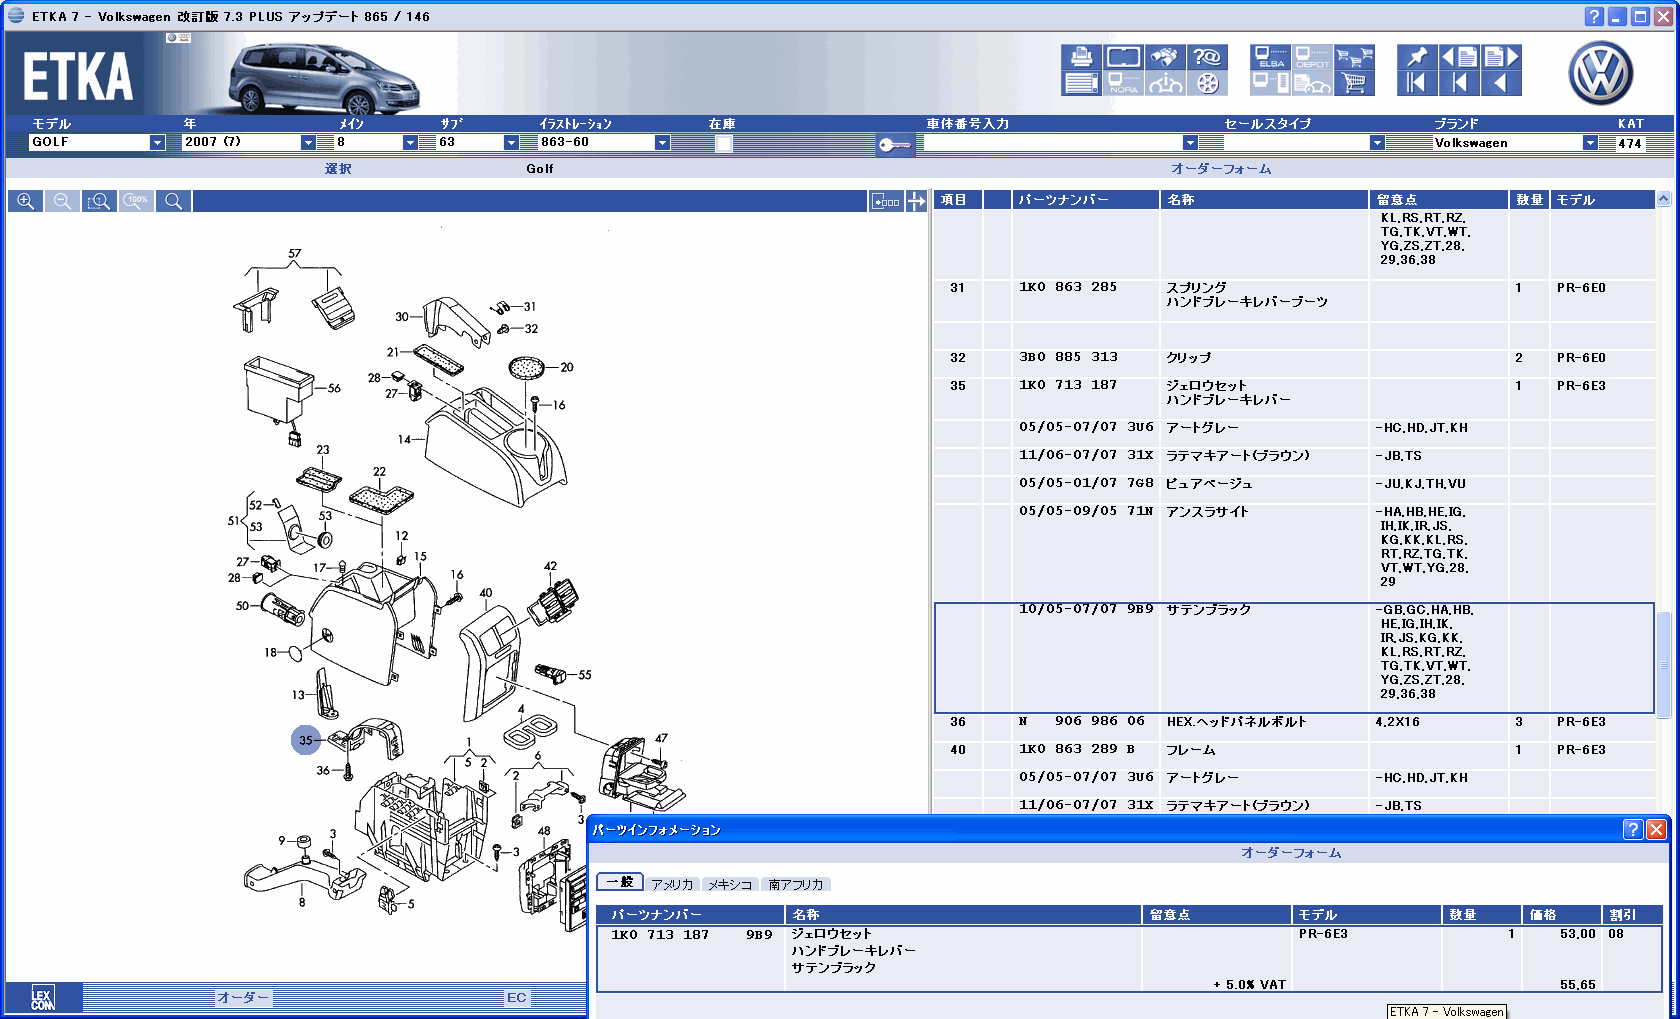
Task: Click the DEPOT icon
Action: click(x=1312, y=57)
